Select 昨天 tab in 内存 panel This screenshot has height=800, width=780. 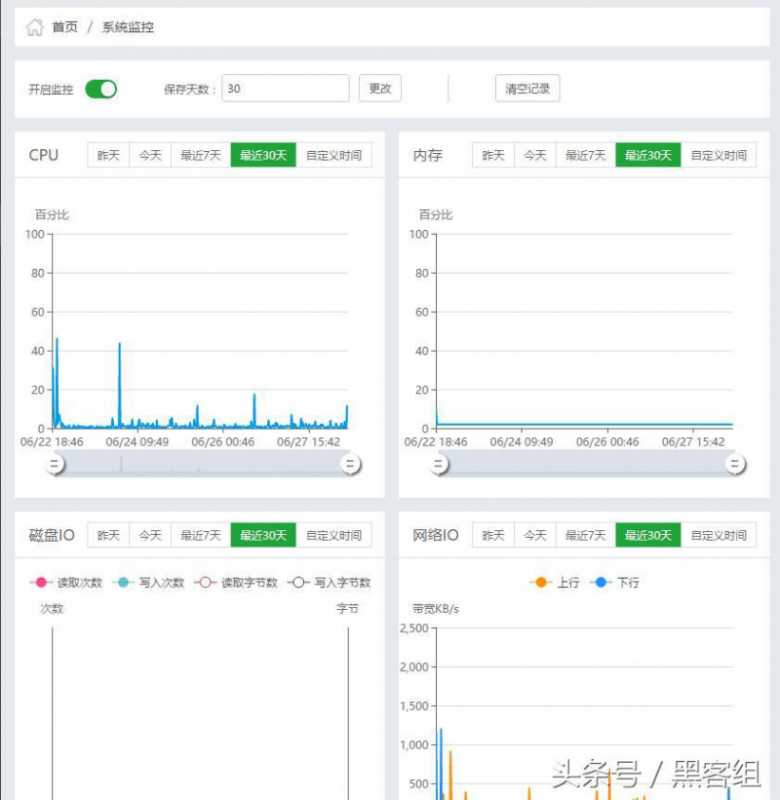[493, 155]
